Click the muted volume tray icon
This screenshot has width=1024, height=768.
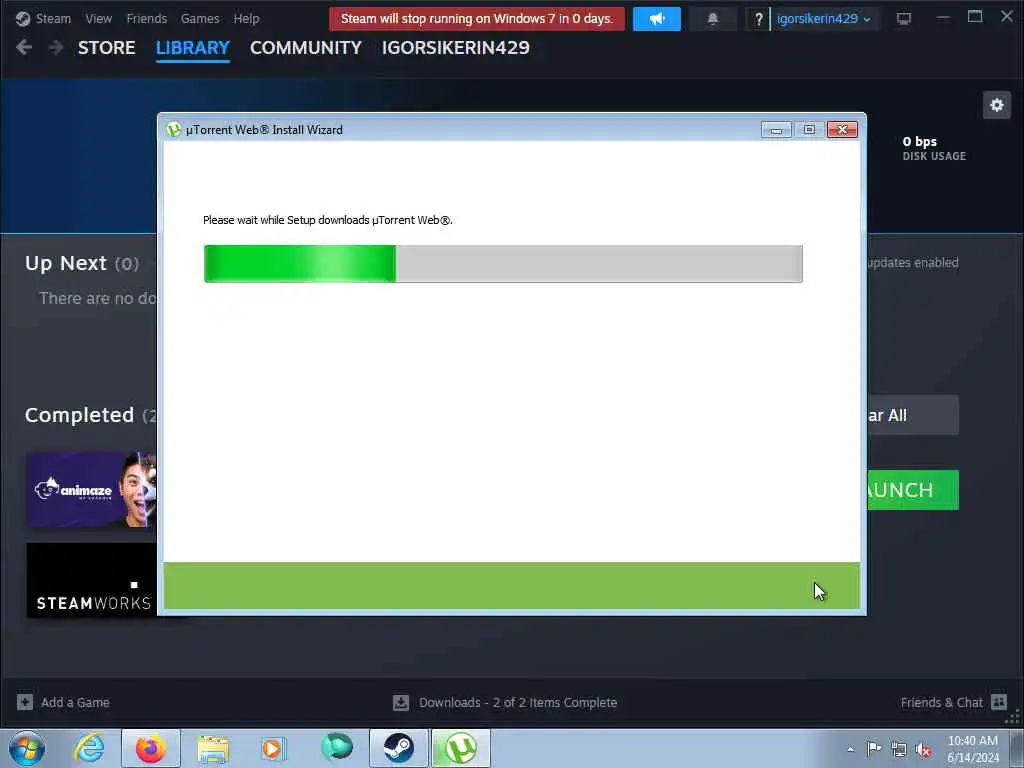click(923, 749)
